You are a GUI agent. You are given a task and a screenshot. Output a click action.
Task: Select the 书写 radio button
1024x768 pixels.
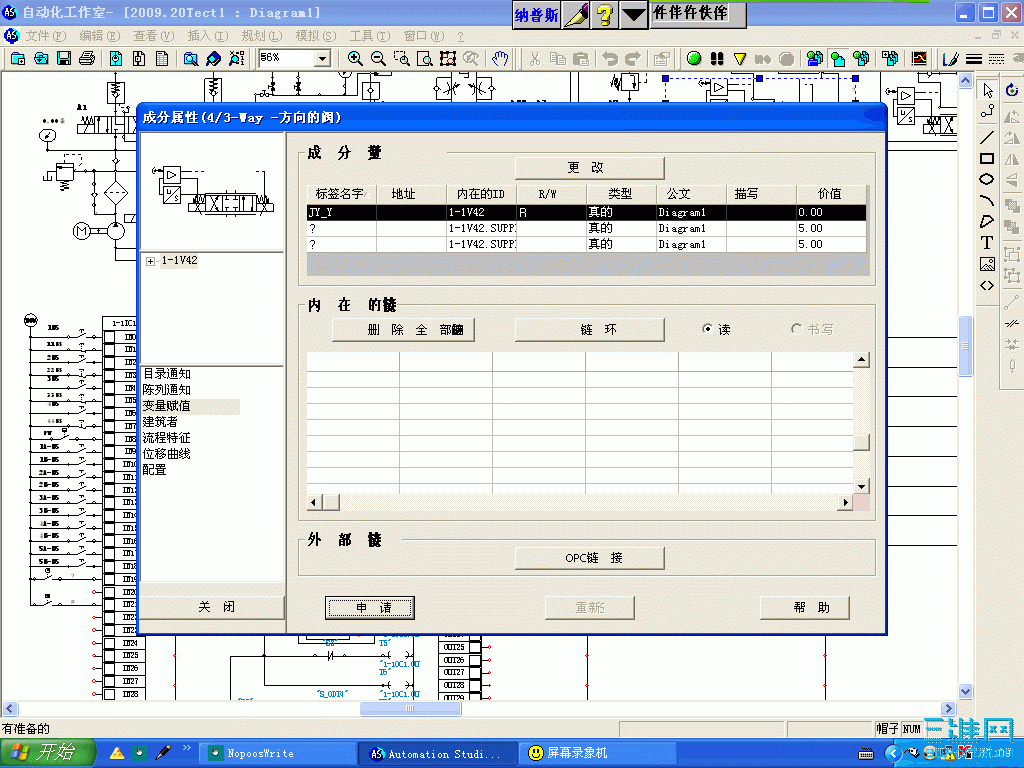click(x=796, y=328)
